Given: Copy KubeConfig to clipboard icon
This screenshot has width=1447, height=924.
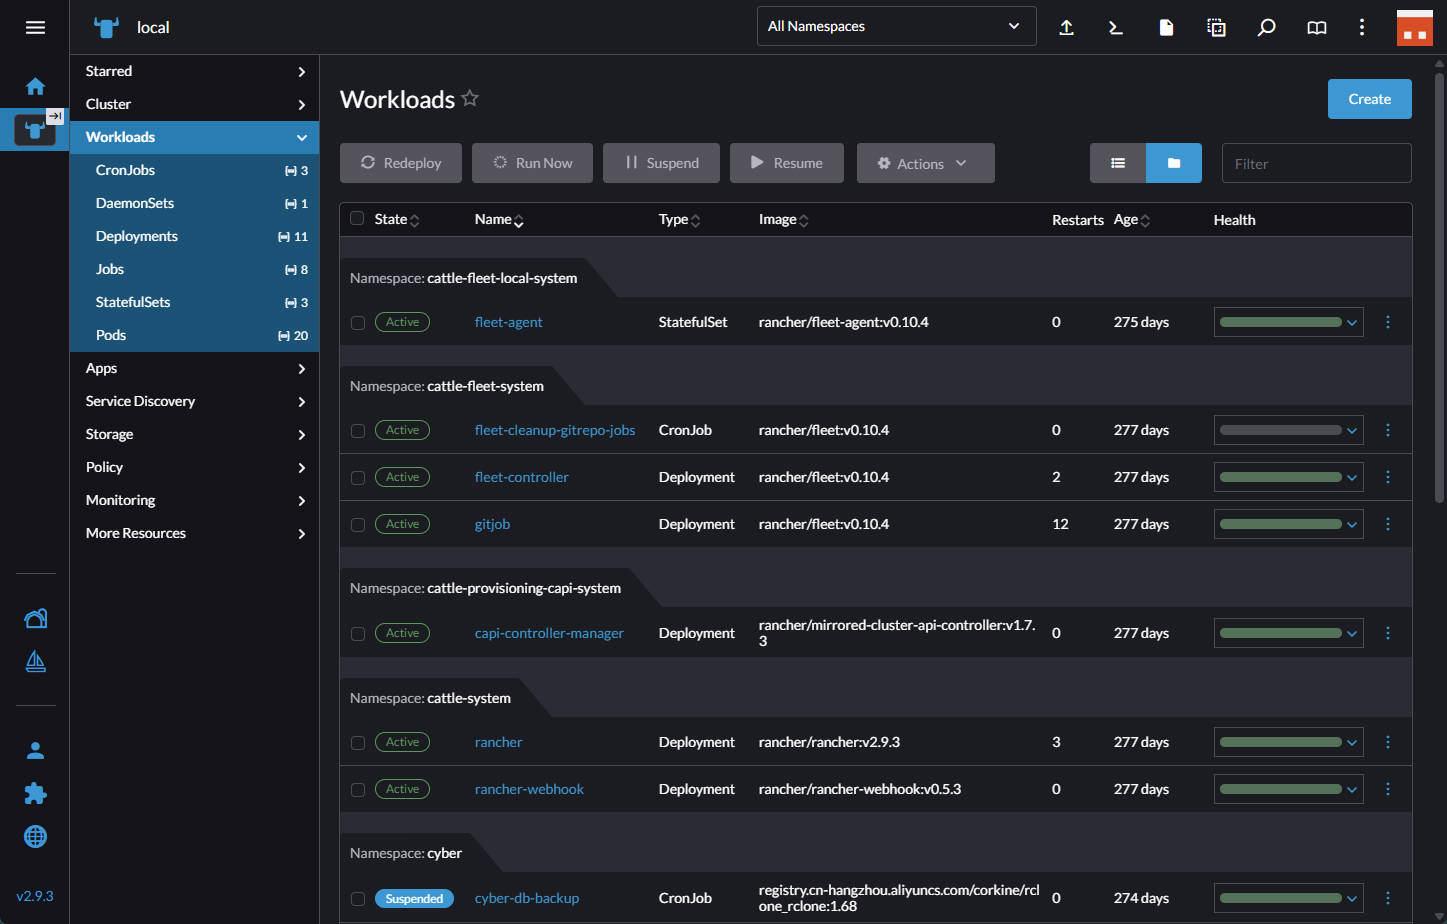Looking at the screenshot, I should (1216, 27).
